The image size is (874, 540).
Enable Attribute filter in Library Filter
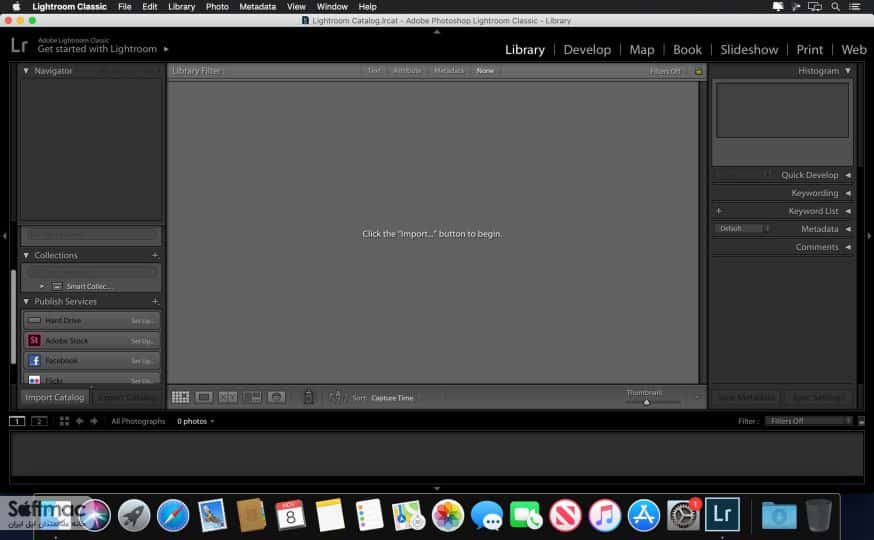coord(407,71)
